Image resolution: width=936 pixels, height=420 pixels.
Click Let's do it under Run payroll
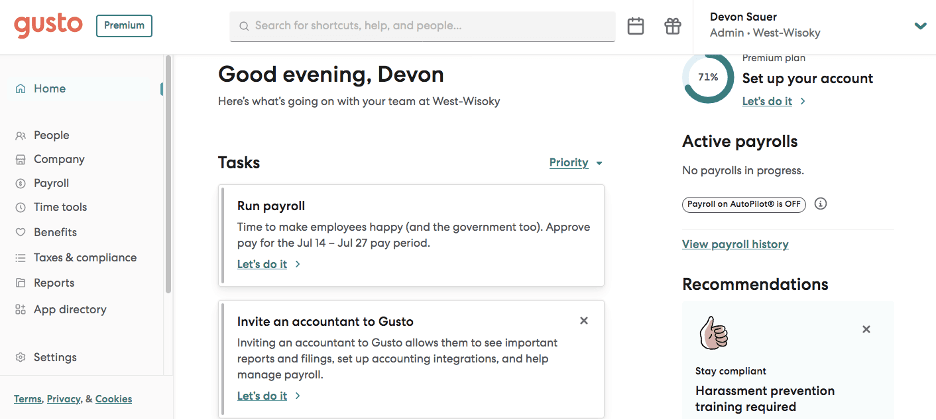click(262, 264)
